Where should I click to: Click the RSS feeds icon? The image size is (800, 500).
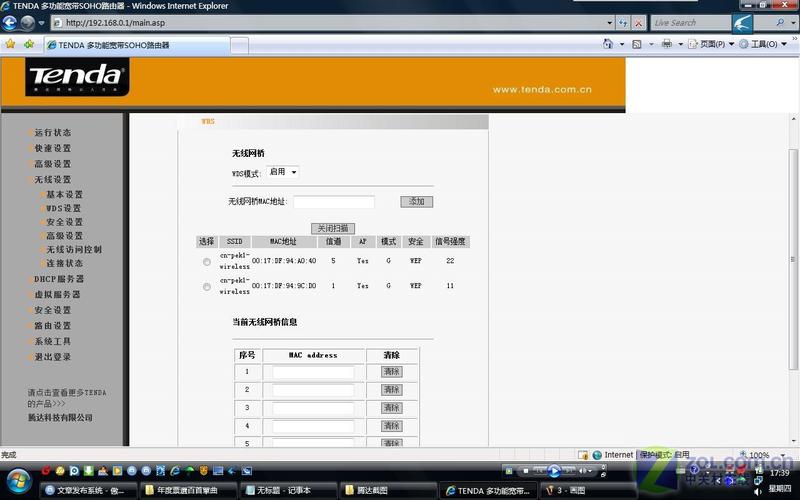(x=637, y=44)
